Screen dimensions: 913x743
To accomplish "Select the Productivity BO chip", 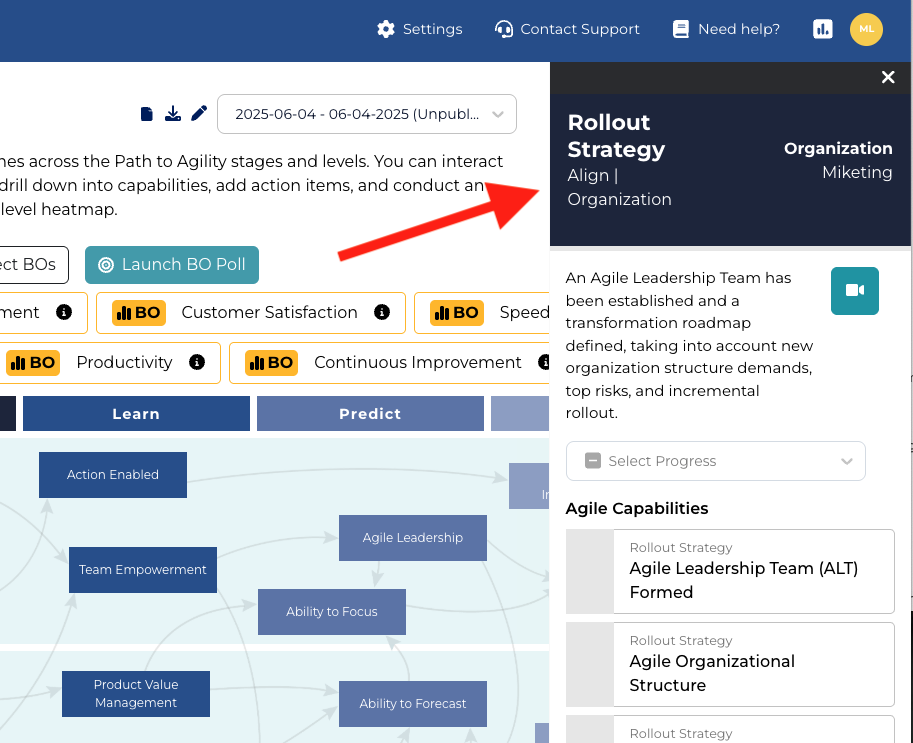I will pos(111,363).
